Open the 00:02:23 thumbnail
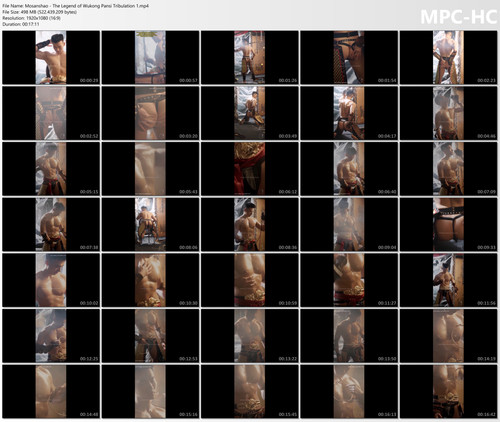Screen dimensions: 500x422 pos(448,57)
